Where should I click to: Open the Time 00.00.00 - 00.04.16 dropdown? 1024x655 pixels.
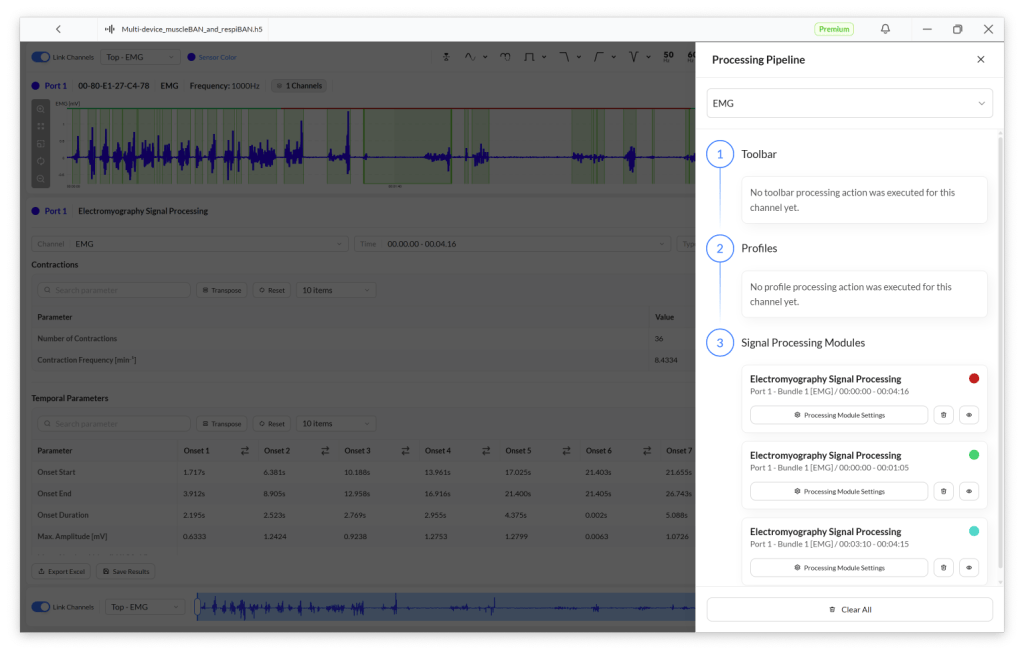513,244
